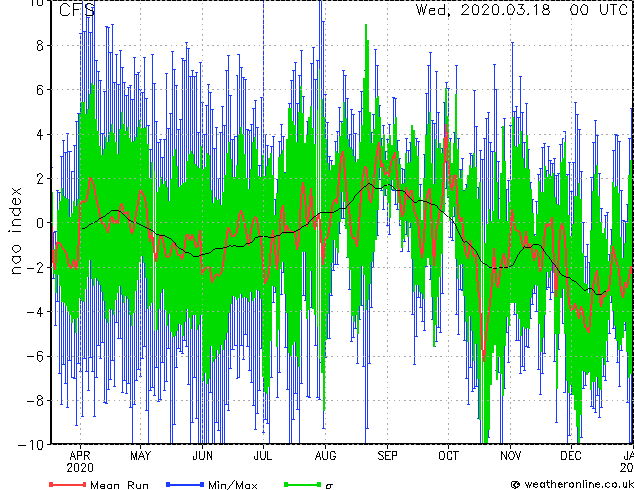Click the nao index axis title

point(15,231)
